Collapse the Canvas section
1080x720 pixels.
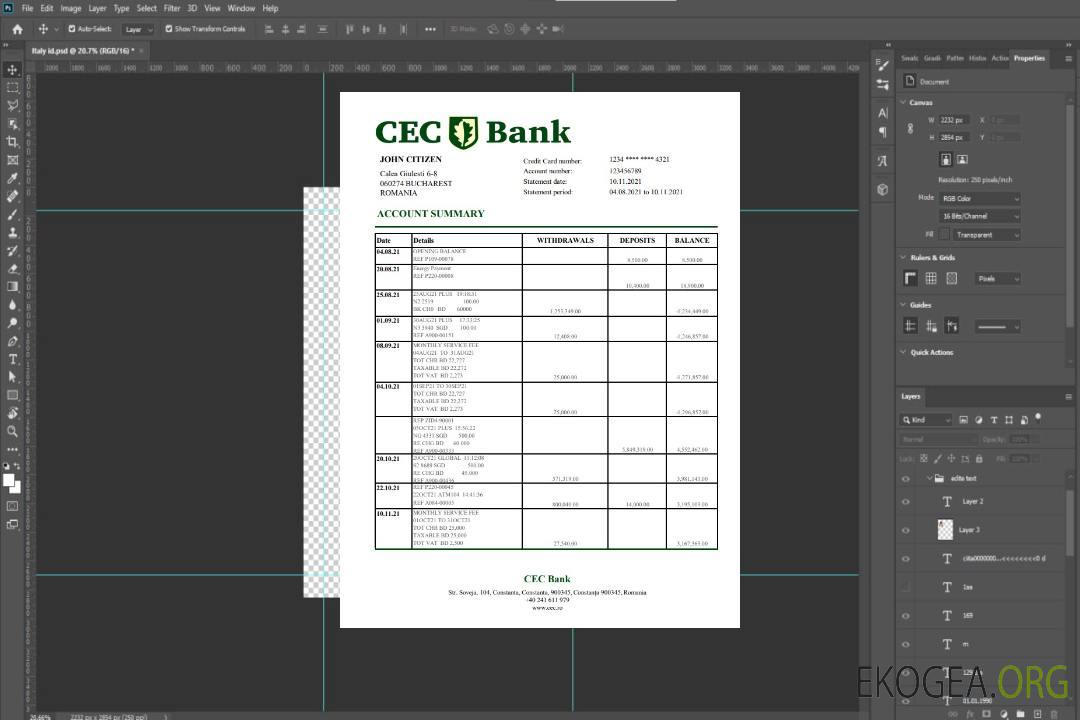tap(903, 102)
